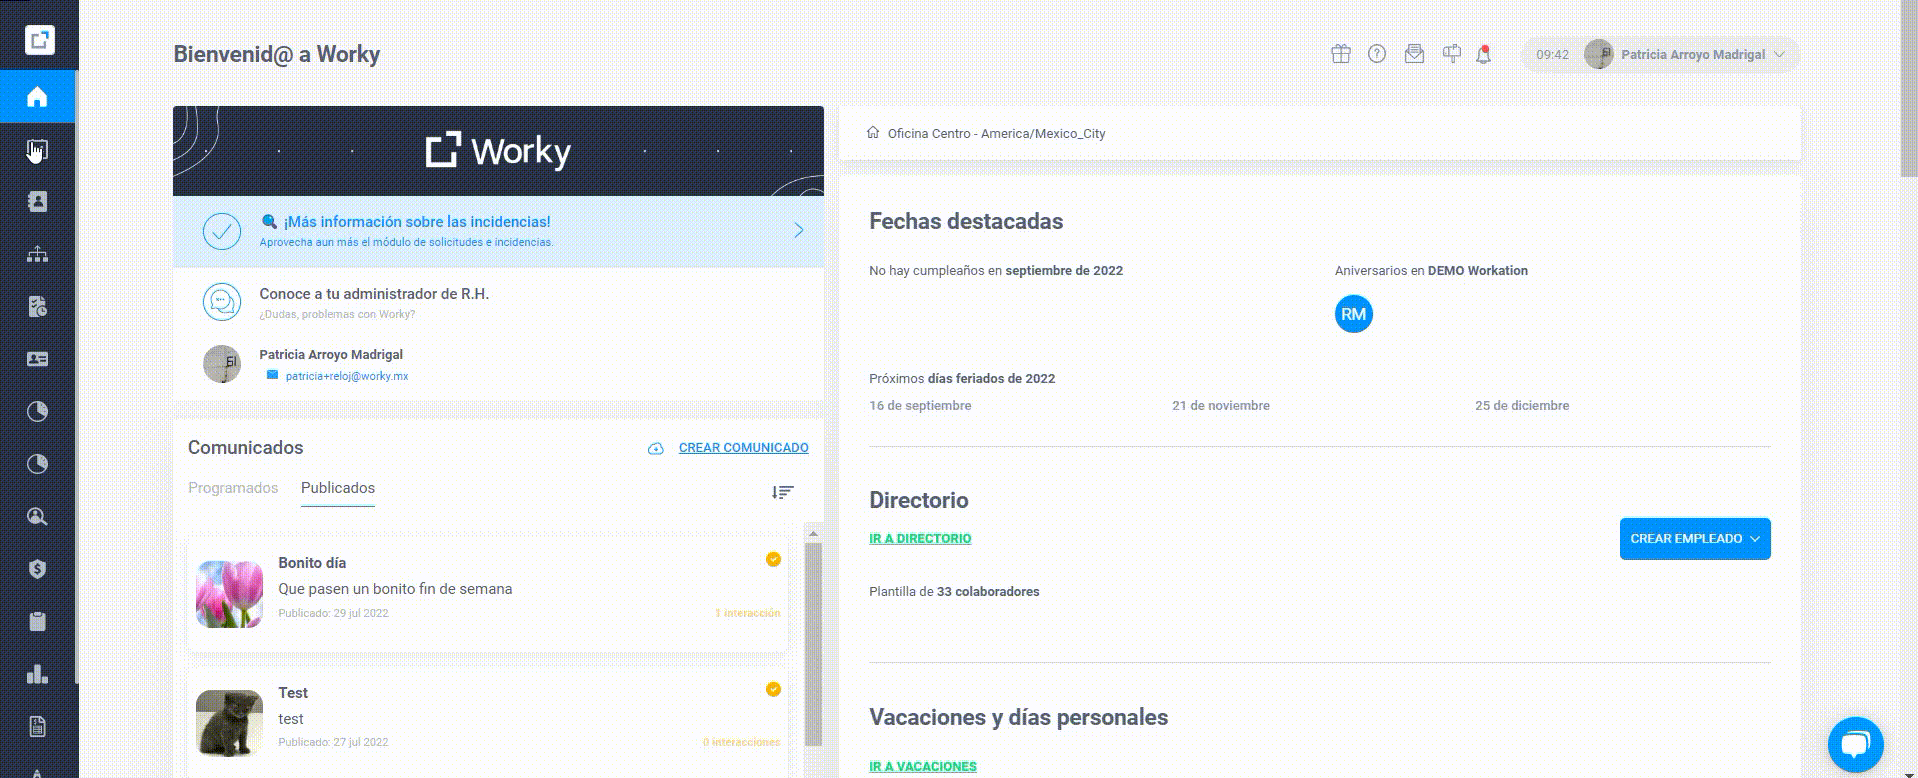
Task: Click the chat bubbles icon beside Conoce a tu administrador
Action: point(222,302)
